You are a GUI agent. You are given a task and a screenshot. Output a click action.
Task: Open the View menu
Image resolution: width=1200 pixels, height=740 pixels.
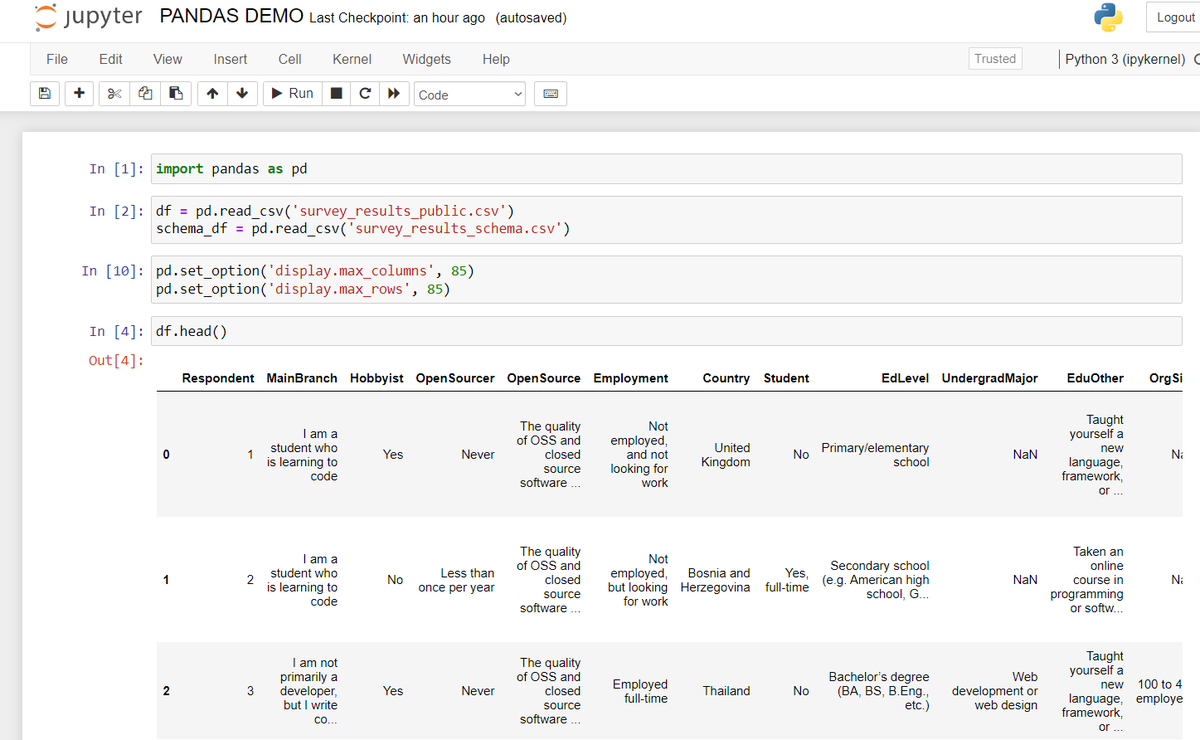point(167,59)
